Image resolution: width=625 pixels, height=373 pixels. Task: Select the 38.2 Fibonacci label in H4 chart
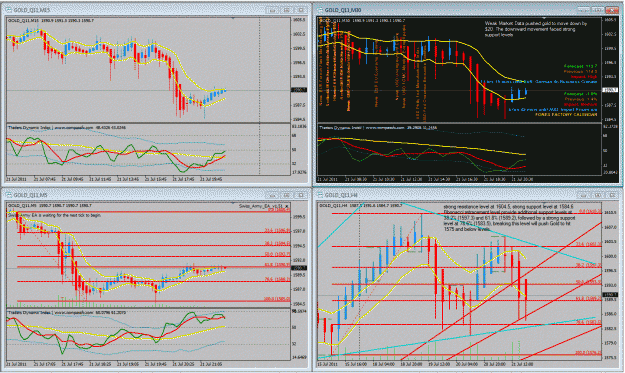click(x=589, y=265)
